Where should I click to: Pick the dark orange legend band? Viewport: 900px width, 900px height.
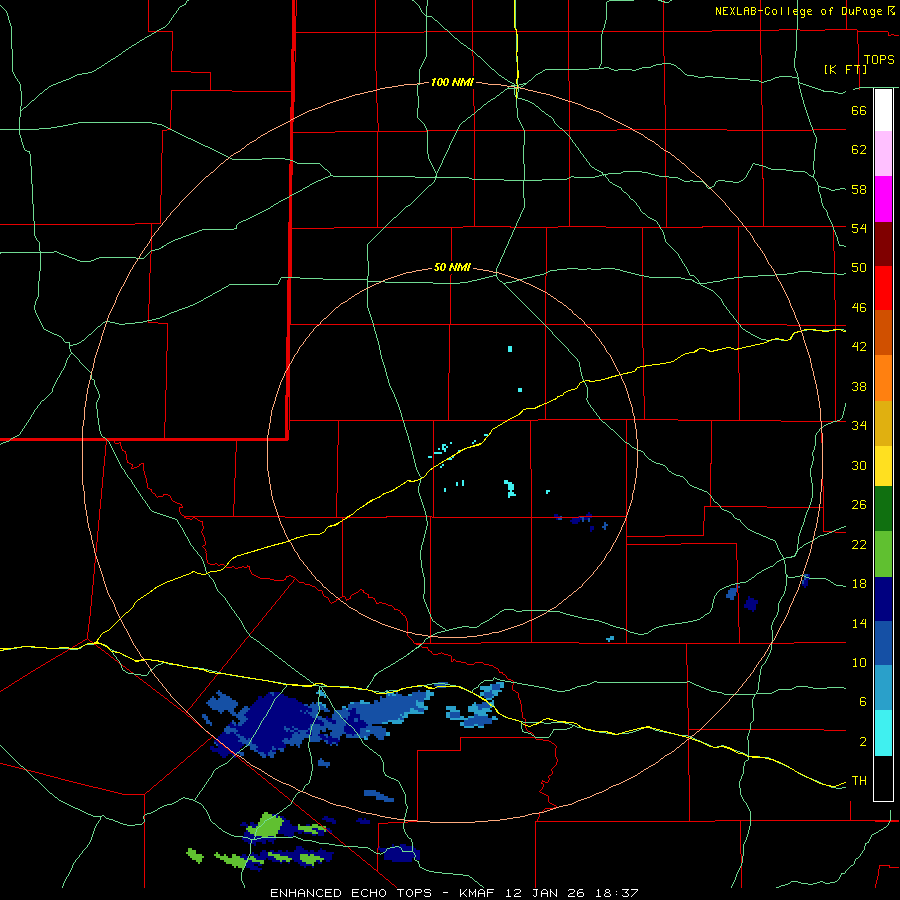883,332
